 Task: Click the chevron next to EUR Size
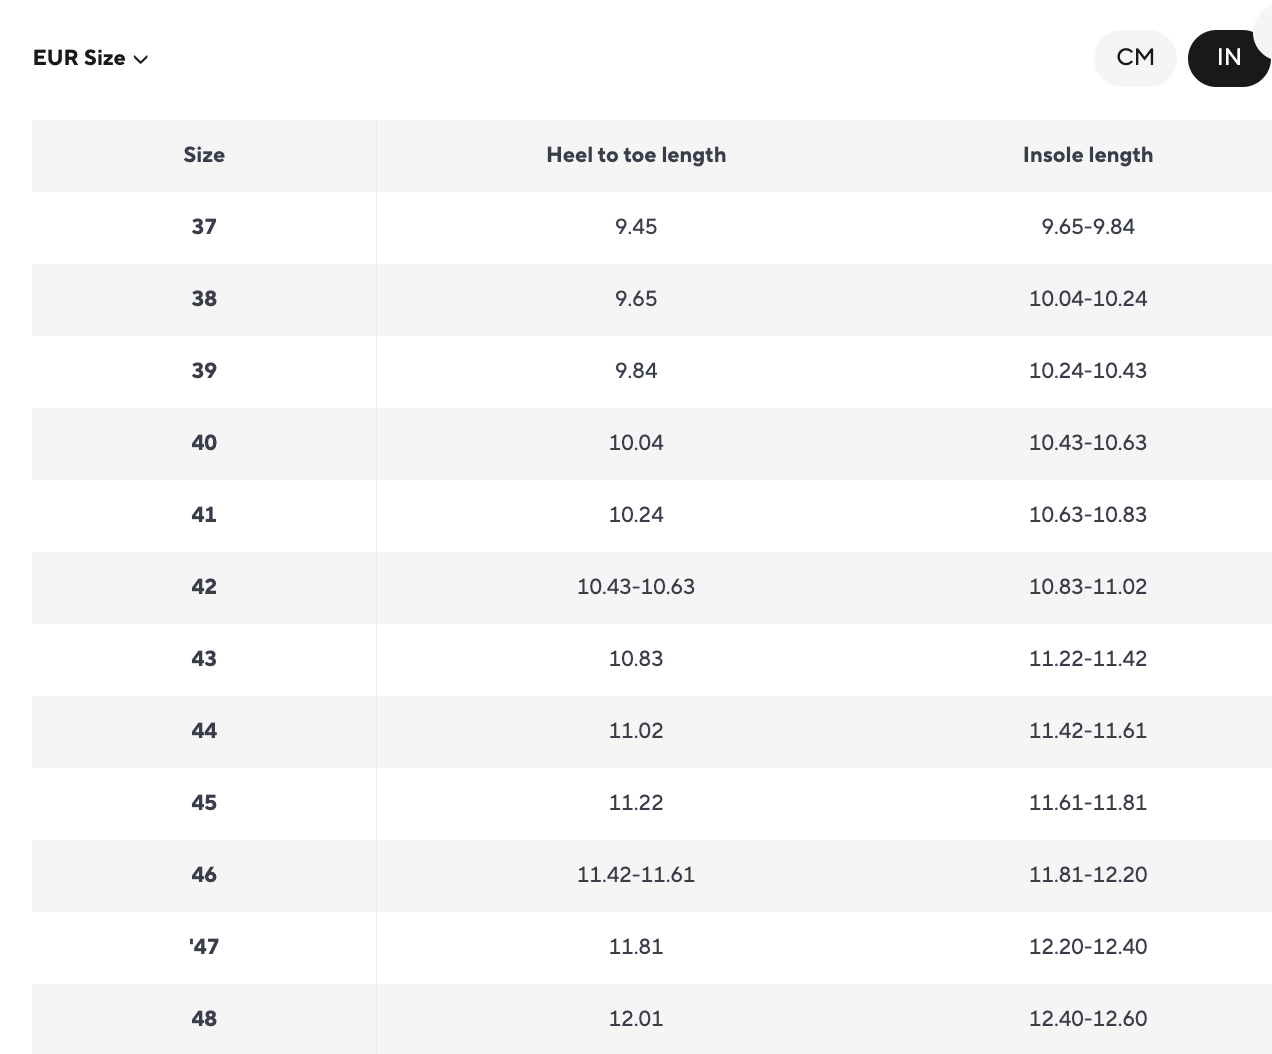tap(141, 59)
